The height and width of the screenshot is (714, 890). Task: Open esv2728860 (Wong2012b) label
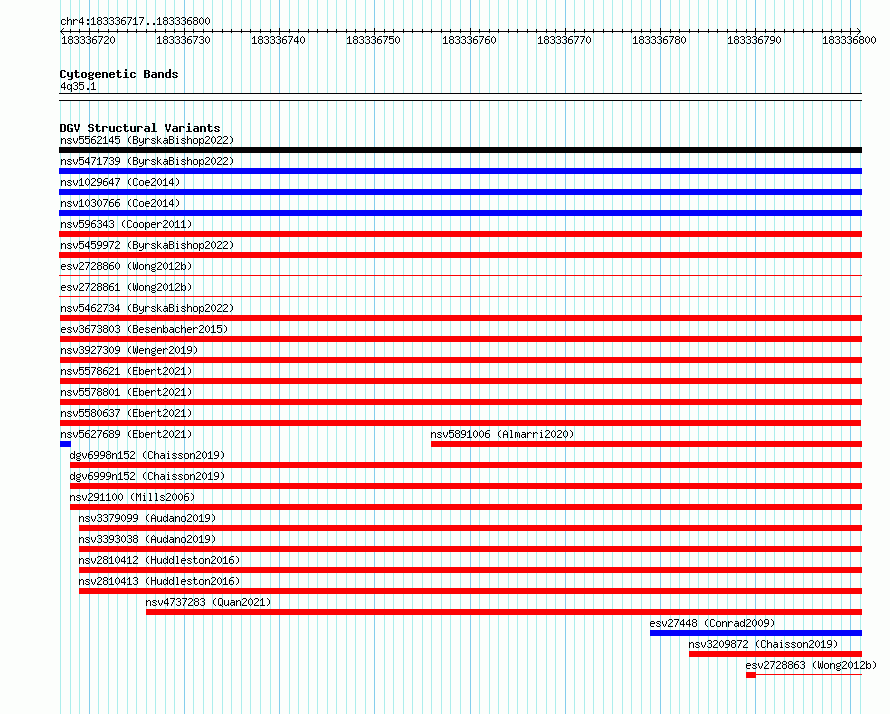click(126, 266)
